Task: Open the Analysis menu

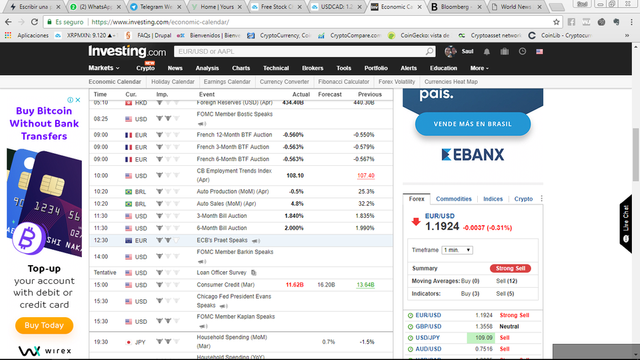Action: (x=207, y=68)
